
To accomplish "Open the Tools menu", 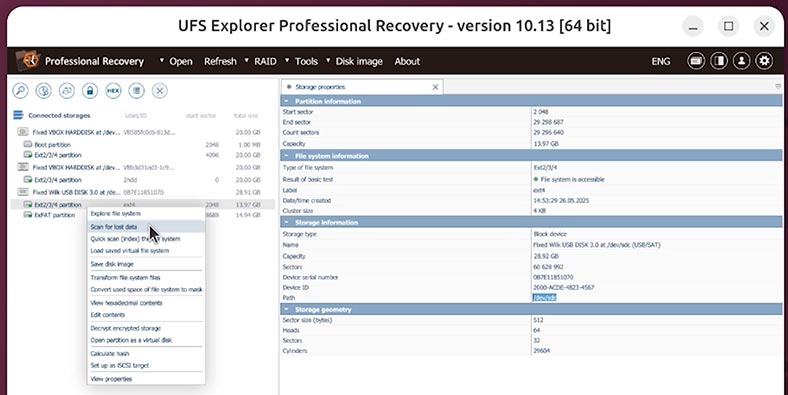I will [306, 61].
